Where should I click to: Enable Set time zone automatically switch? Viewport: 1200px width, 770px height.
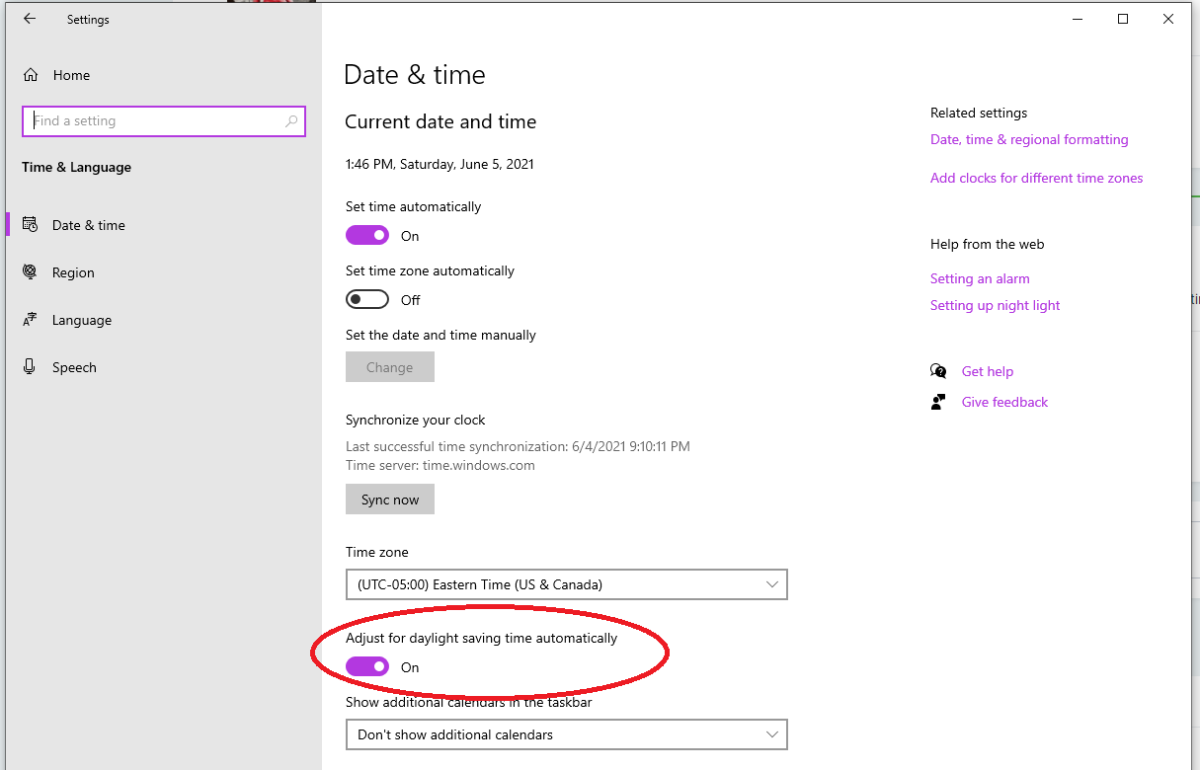(x=367, y=300)
